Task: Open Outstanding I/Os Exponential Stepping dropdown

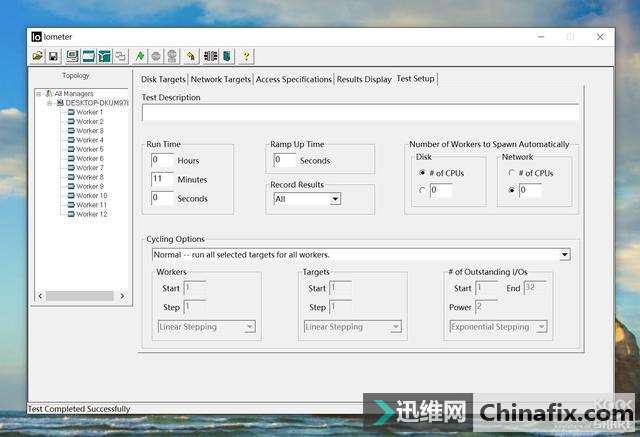Action: coord(541,327)
